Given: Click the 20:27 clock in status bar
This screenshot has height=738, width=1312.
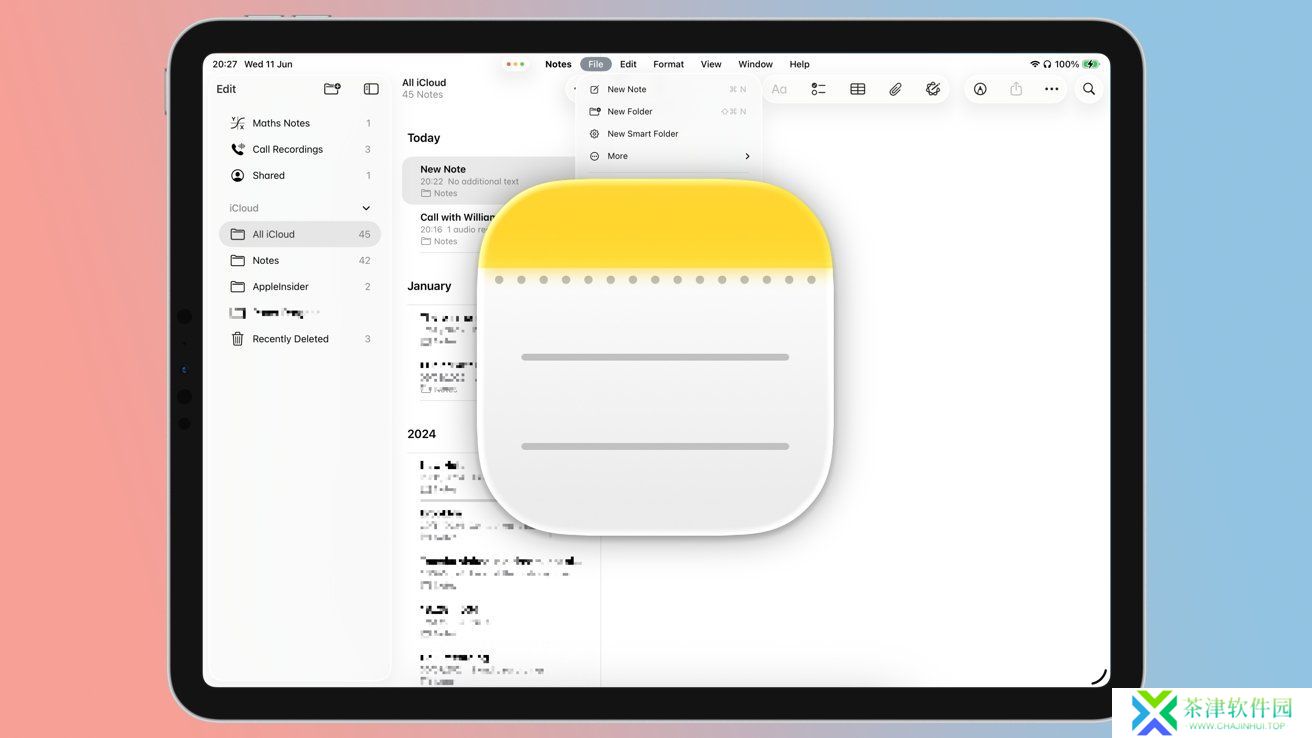Looking at the screenshot, I should point(225,64).
